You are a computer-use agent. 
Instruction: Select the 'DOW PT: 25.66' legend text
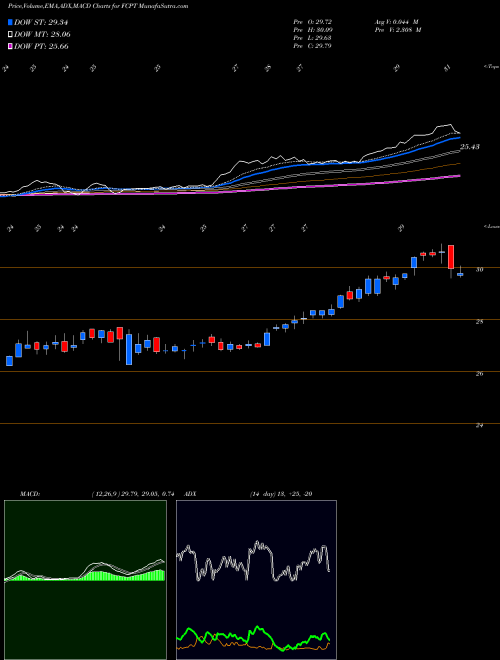click(x=41, y=46)
